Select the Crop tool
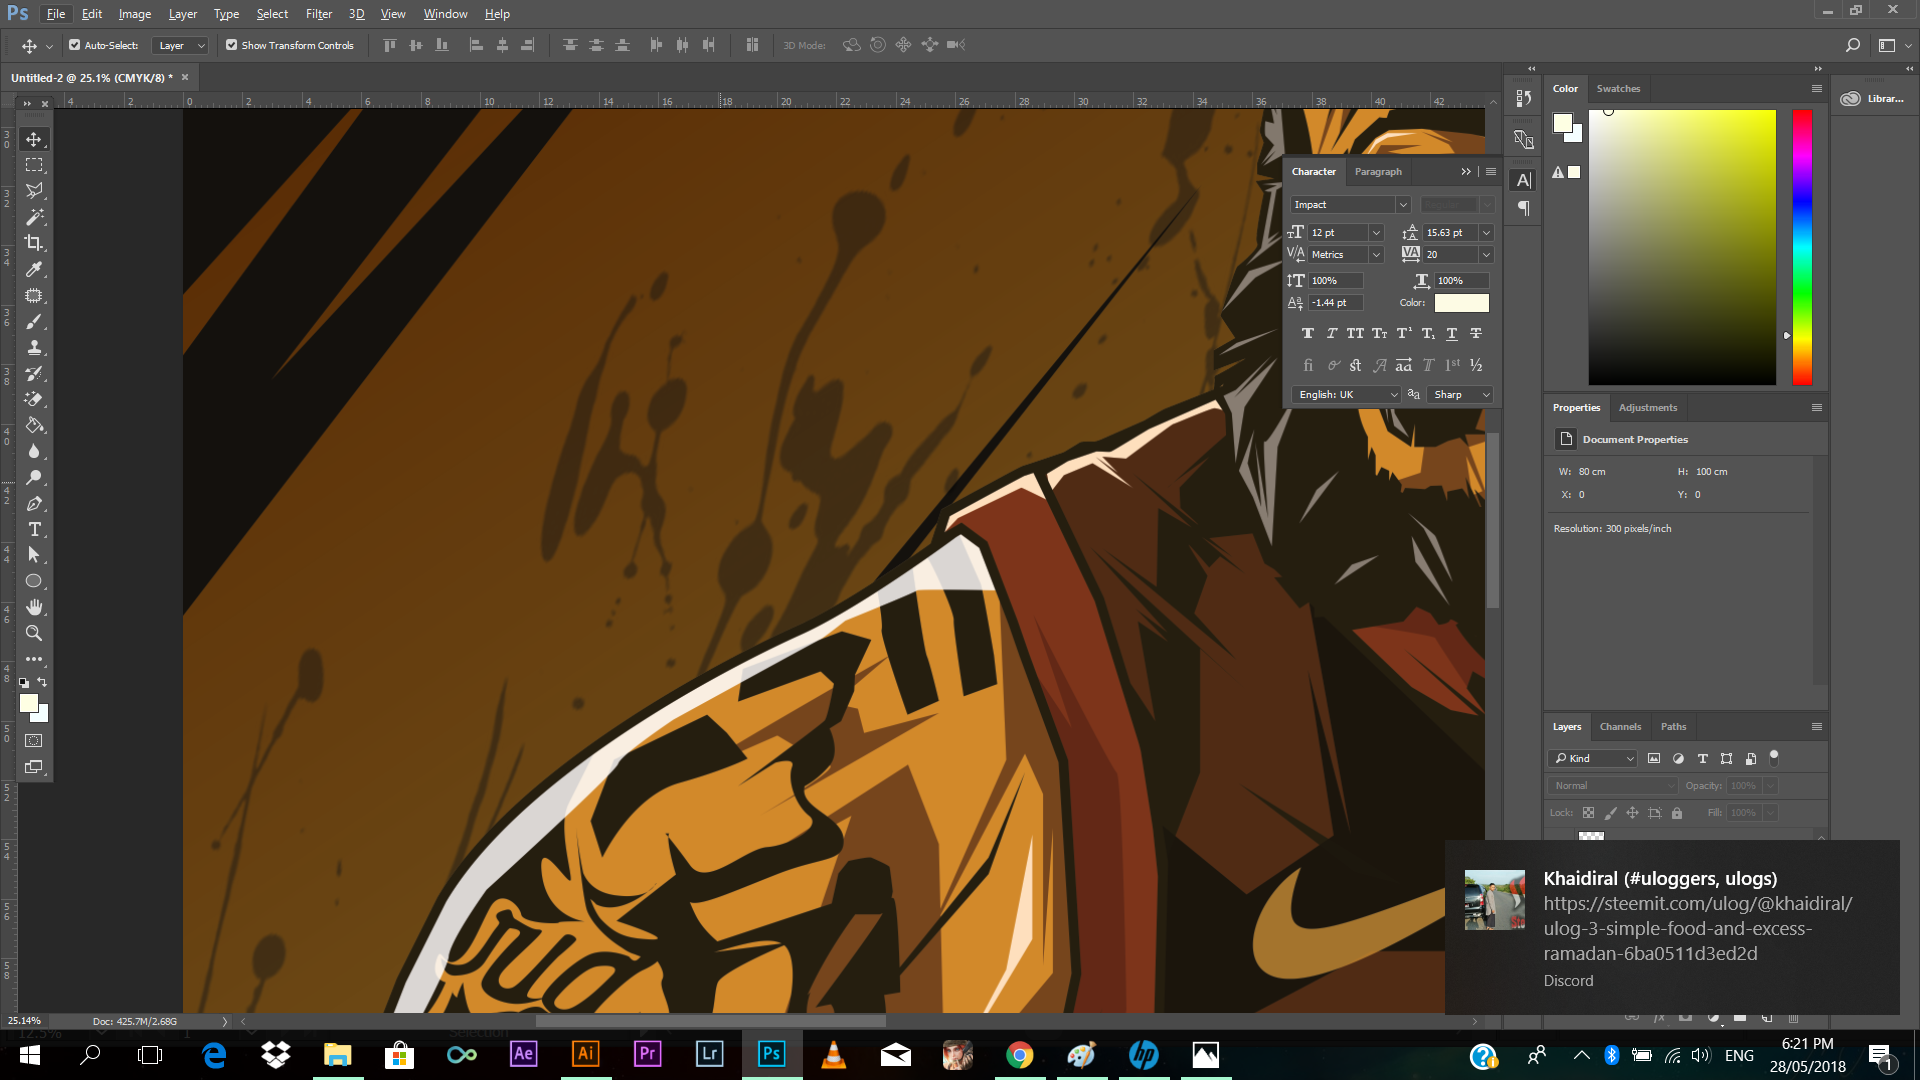This screenshot has width=1920, height=1080. [34, 243]
